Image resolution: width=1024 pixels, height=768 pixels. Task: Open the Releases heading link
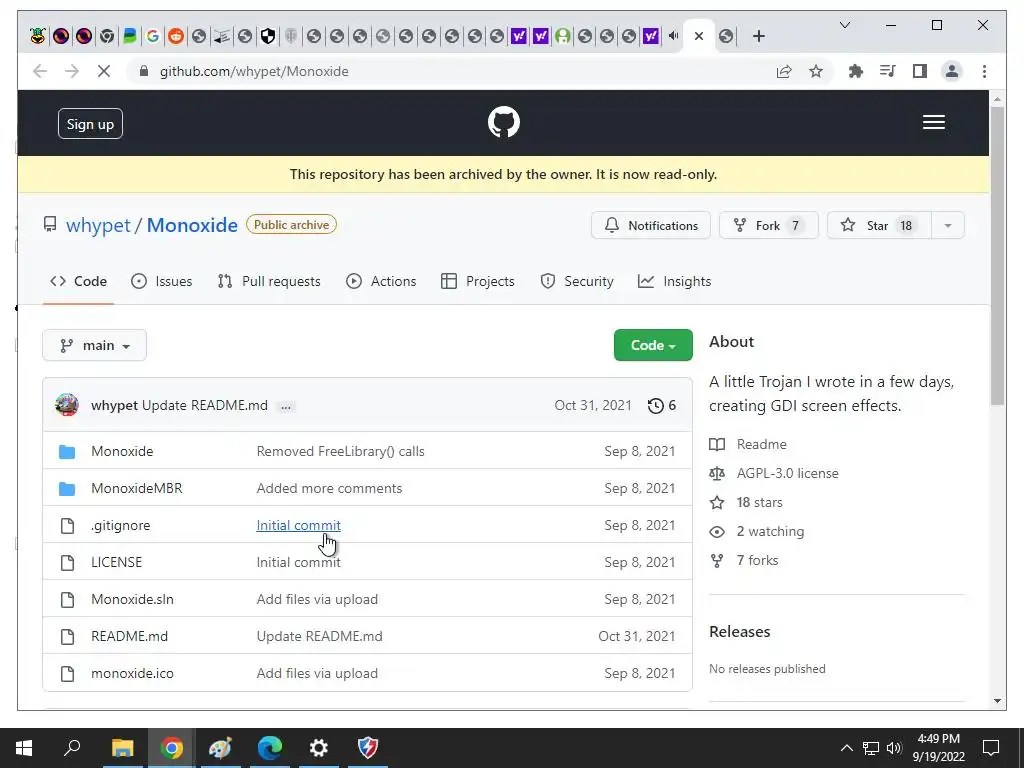(x=739, y=632)
